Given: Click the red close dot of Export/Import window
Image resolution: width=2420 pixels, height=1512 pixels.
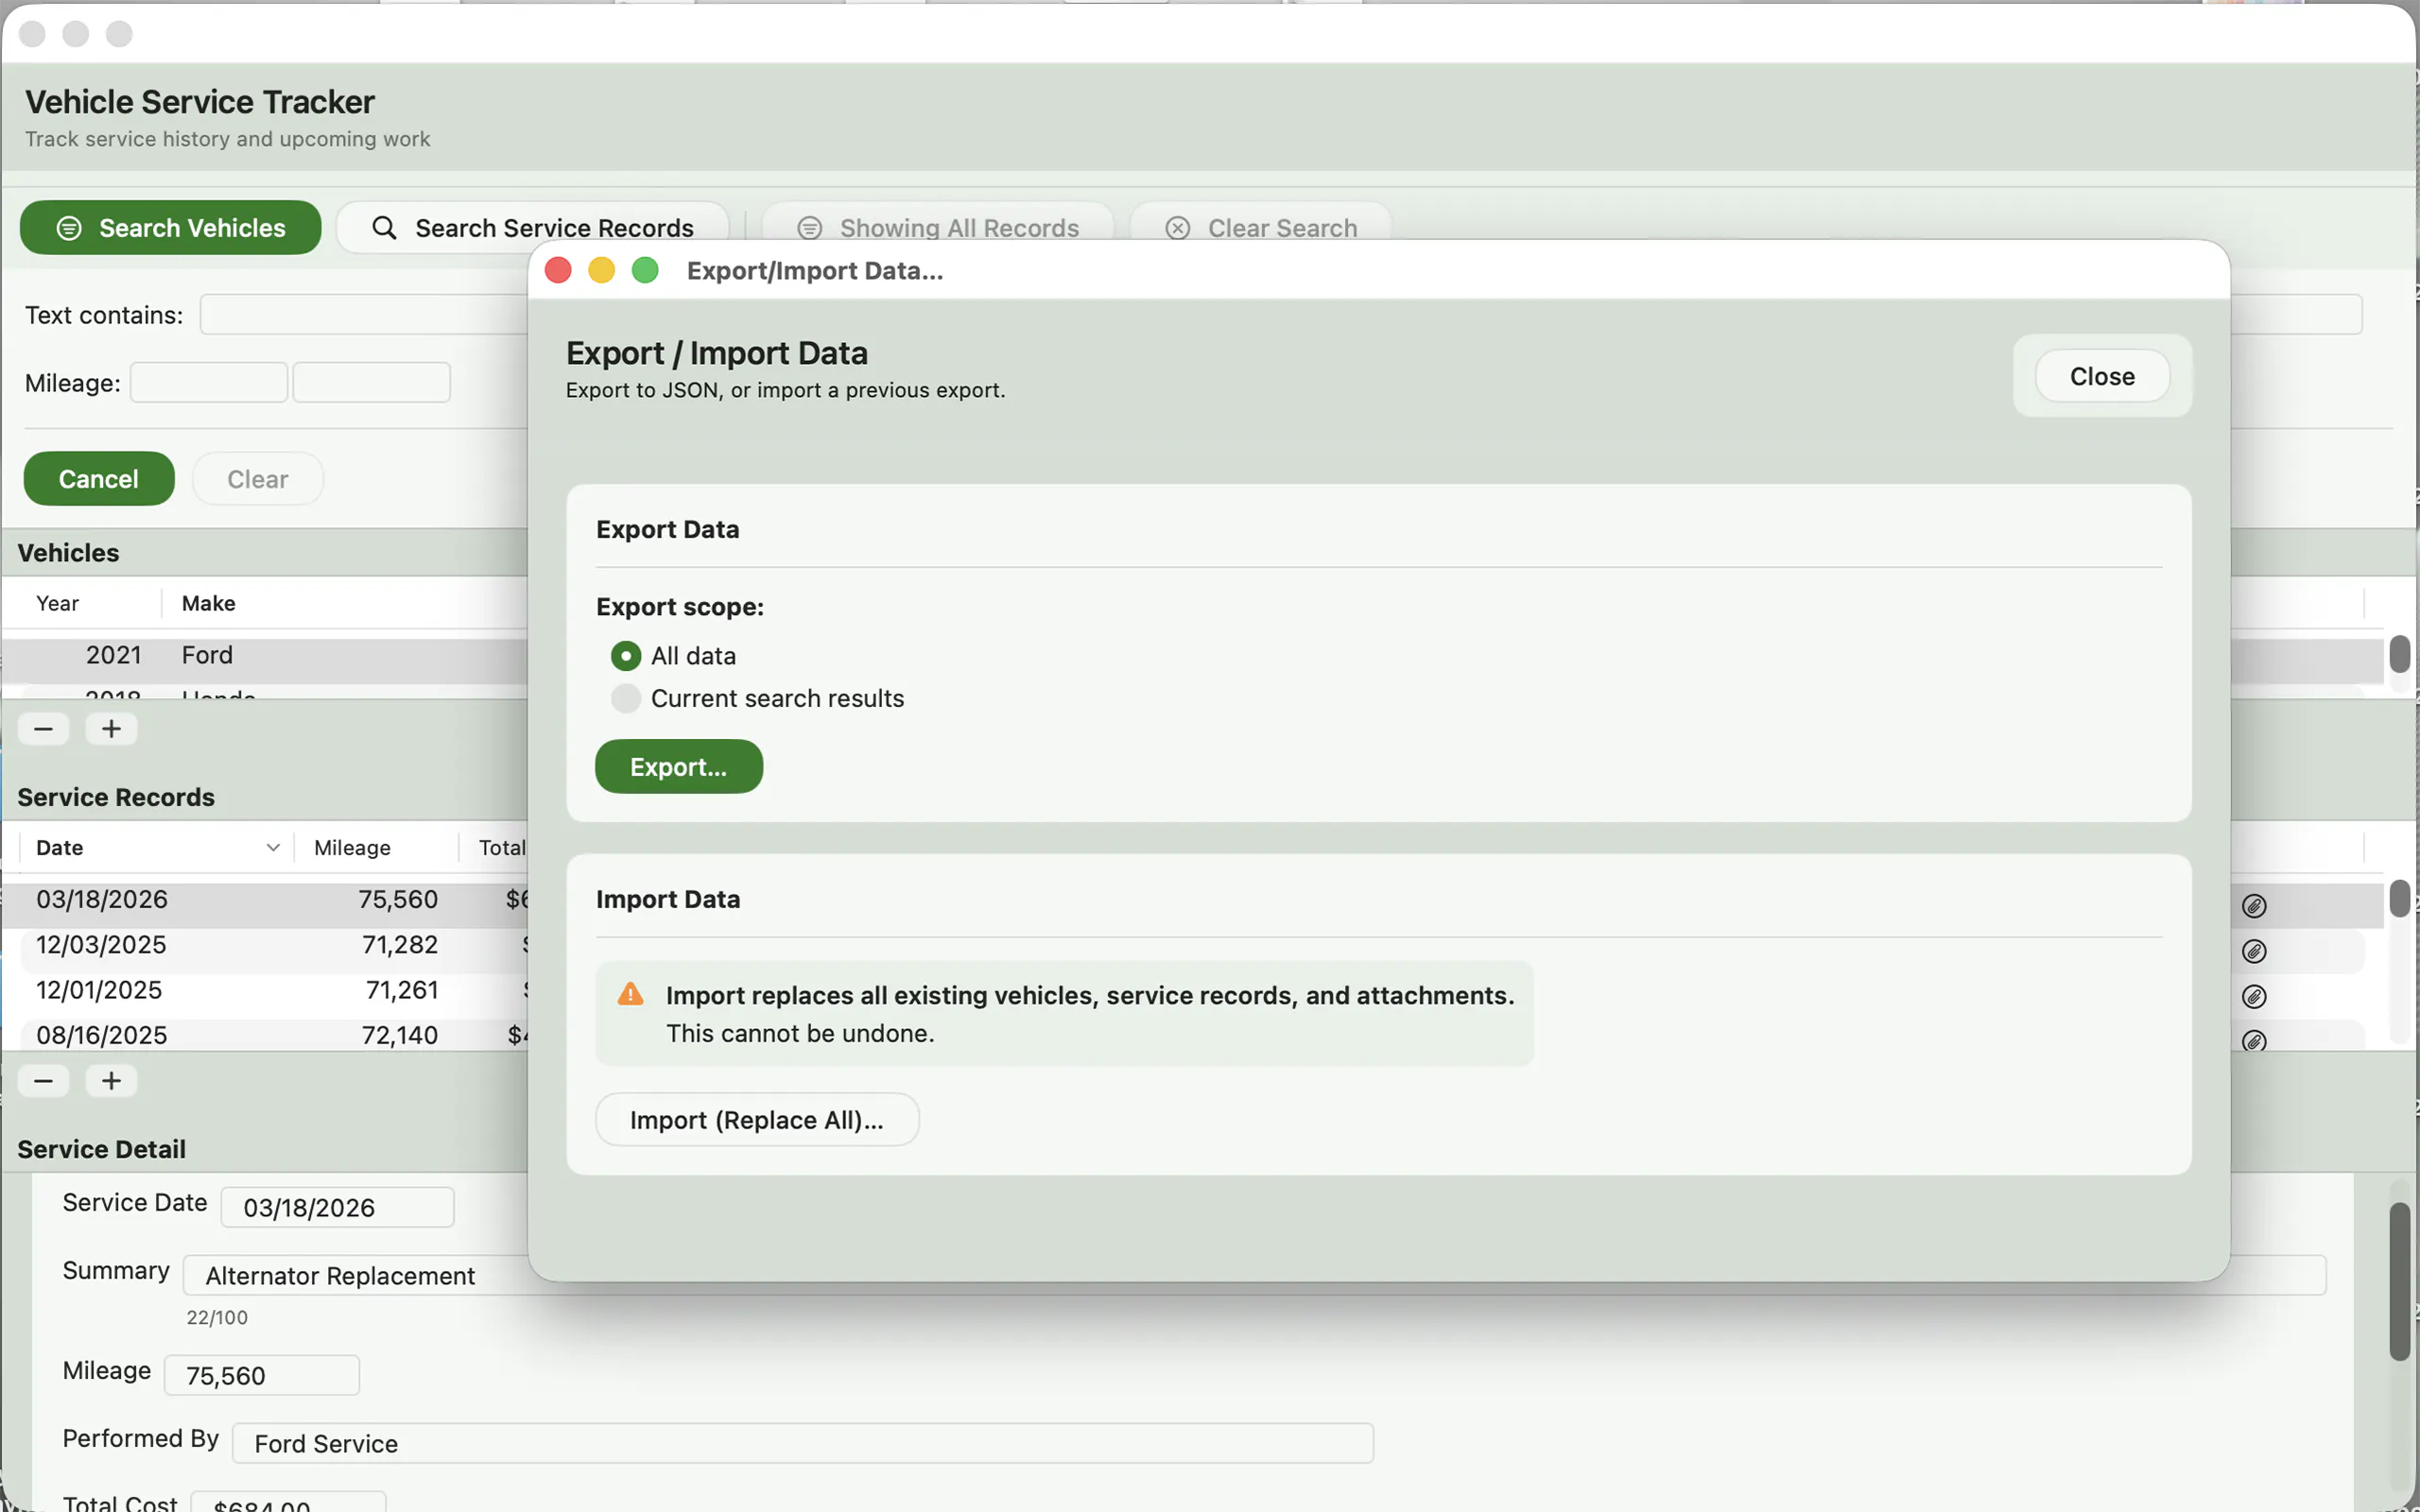Looking at the screenshot, I should click(558, 270).
